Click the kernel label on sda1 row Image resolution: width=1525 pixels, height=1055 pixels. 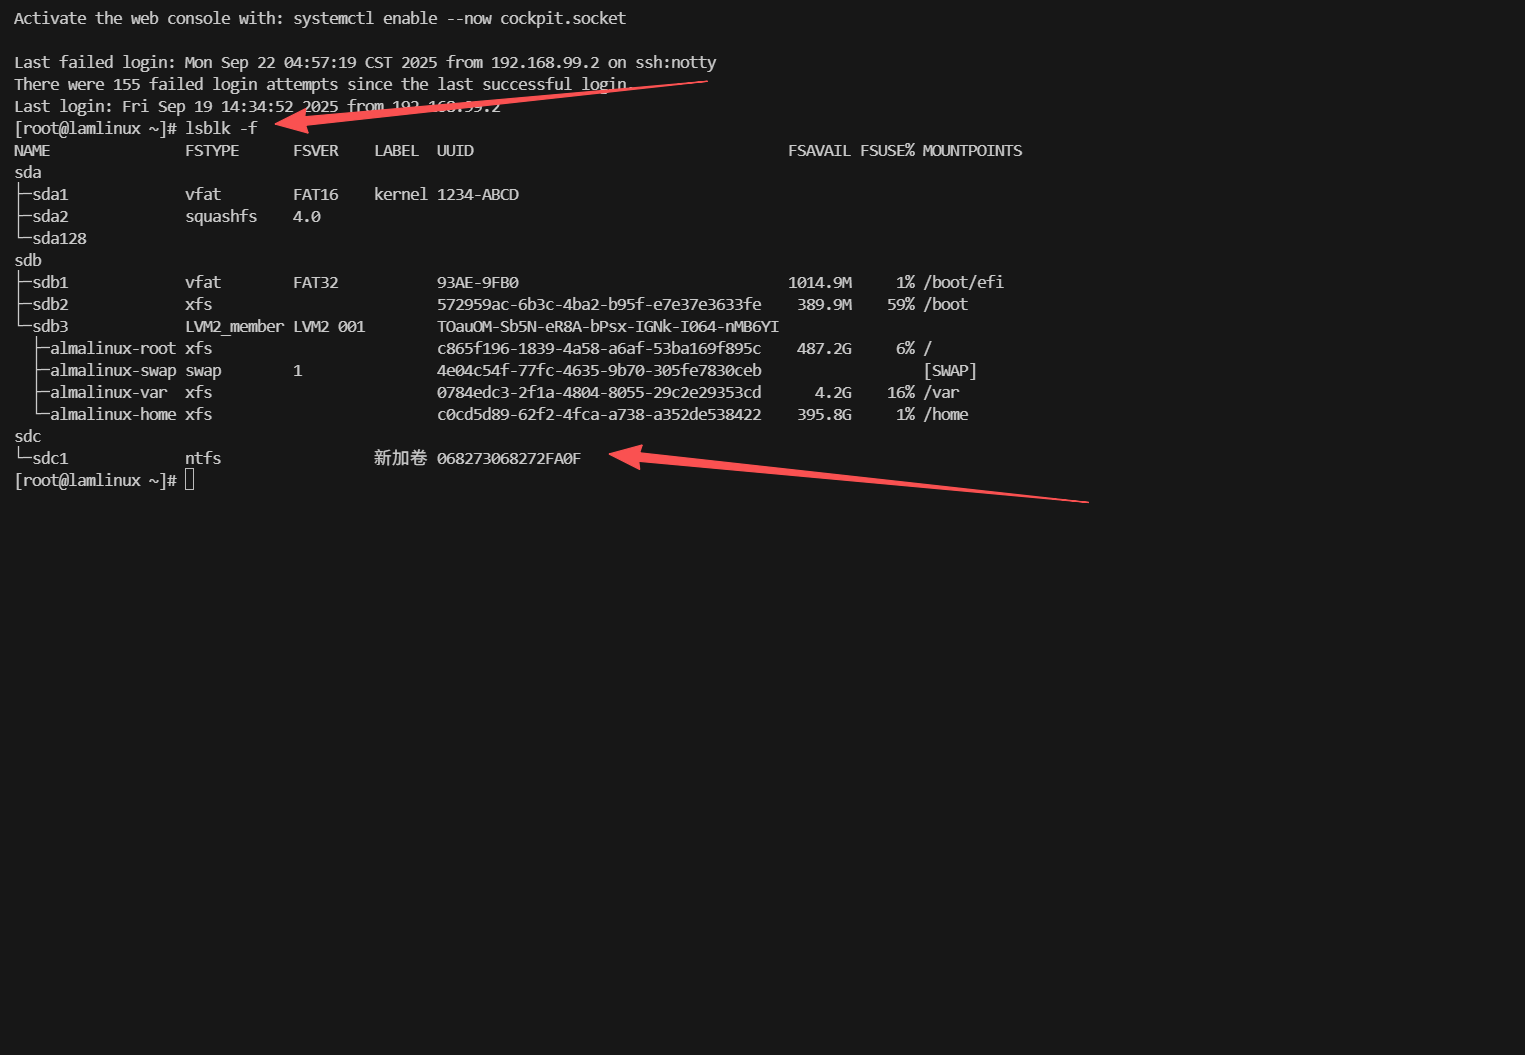coord(400,195)
